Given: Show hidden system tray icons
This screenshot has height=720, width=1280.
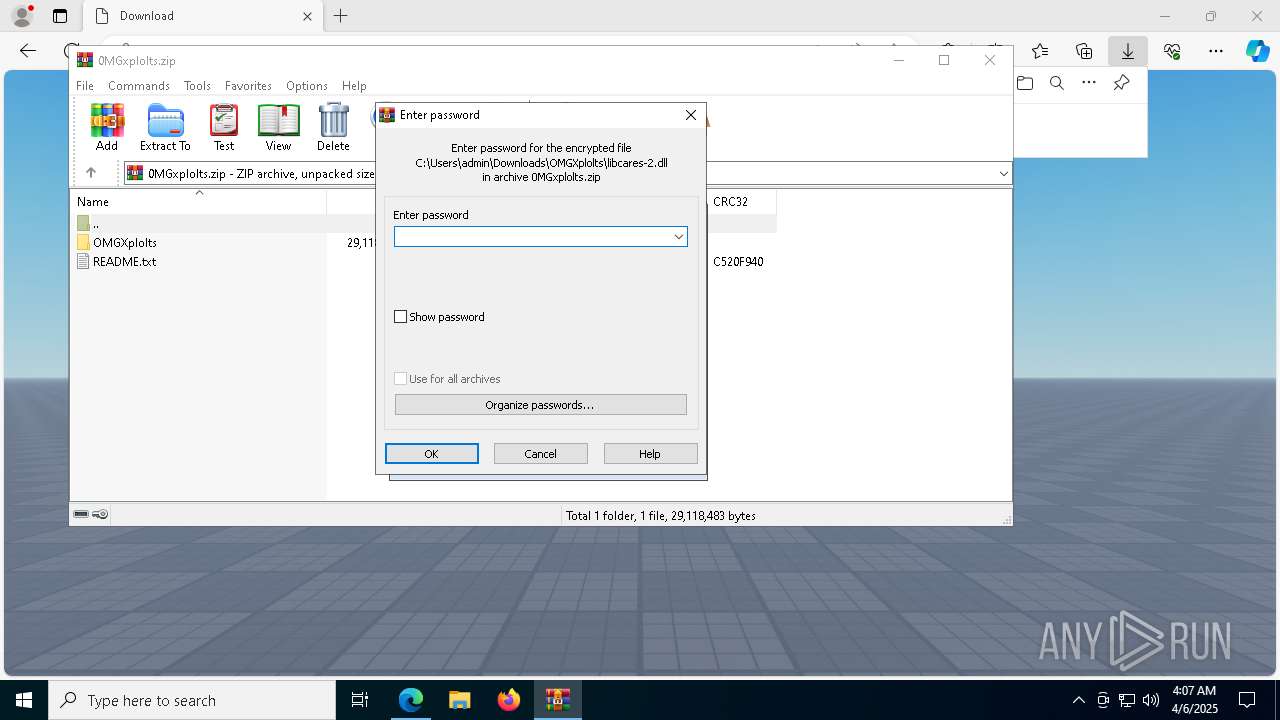Looking at the screenshot, I should [x=1079, y=700].
